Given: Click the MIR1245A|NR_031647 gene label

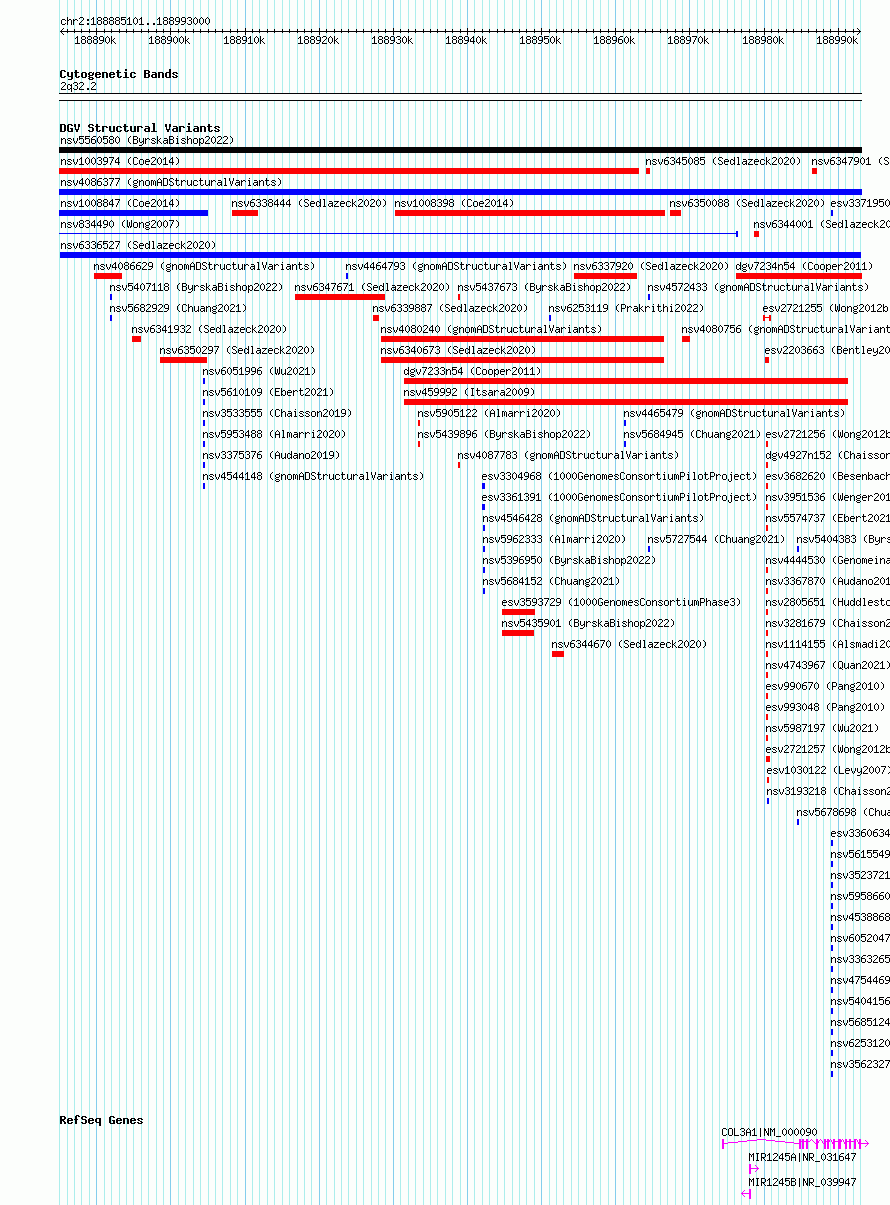Looking at the screenshot, I should (803, 1157).
